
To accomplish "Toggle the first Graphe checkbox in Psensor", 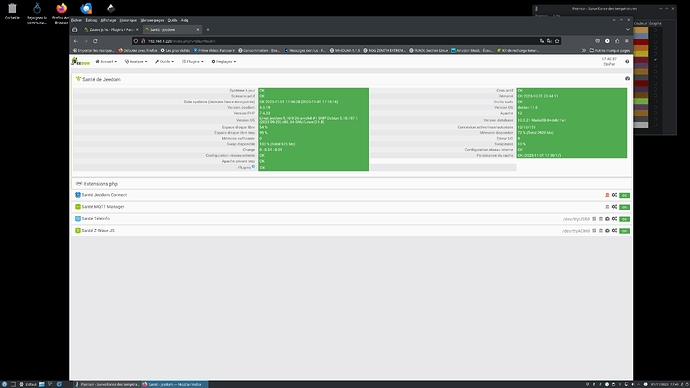I will (655, 30).
